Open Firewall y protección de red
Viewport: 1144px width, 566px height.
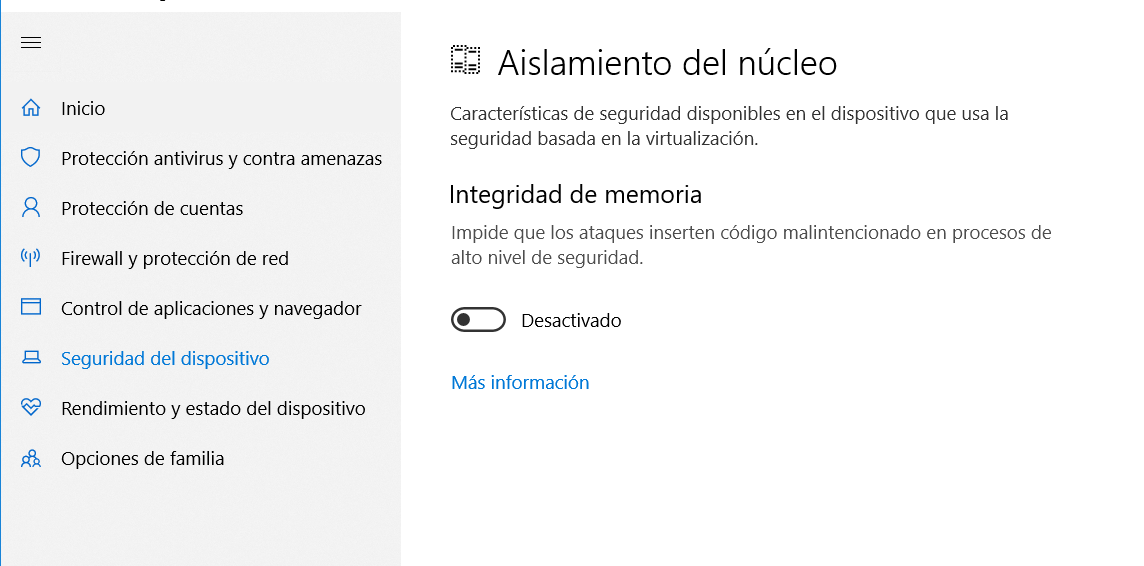175,258
